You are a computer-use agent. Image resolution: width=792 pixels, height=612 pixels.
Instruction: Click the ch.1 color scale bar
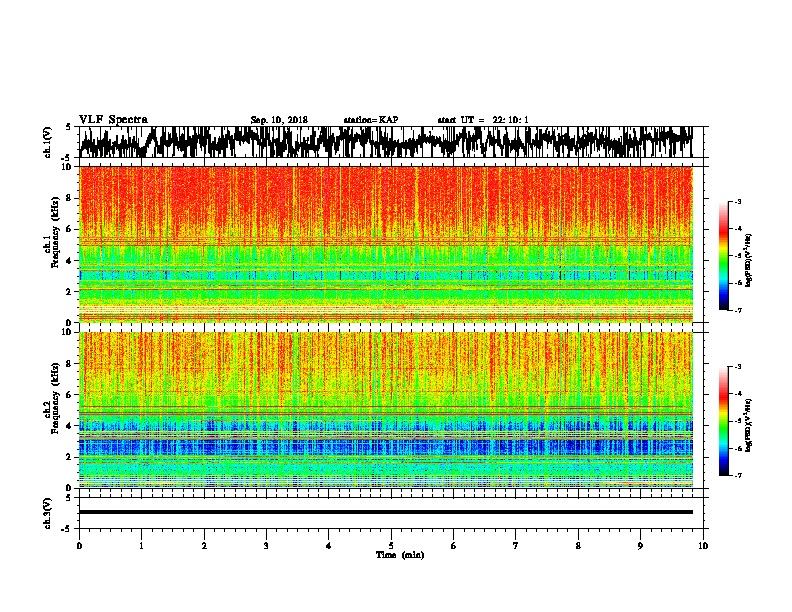[x=724, y=256]
